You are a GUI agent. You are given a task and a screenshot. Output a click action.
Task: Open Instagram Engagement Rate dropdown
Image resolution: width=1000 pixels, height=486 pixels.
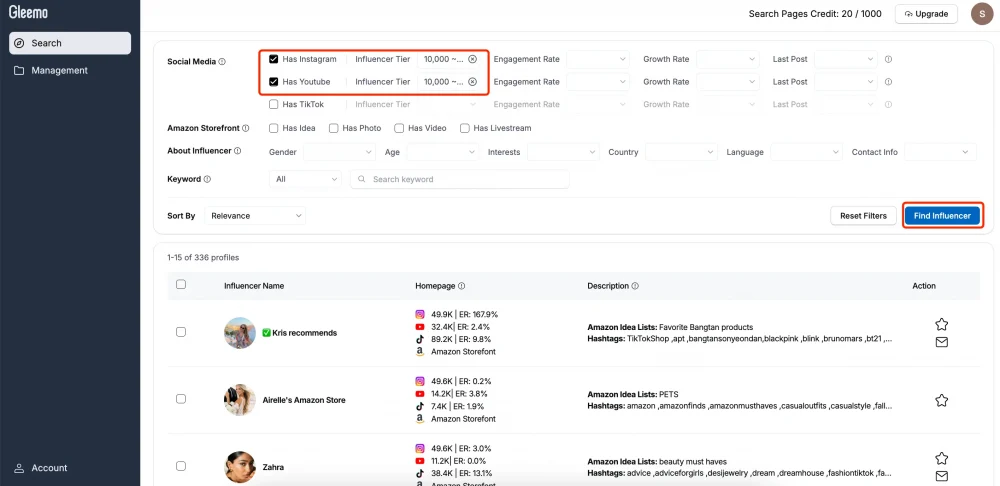tap(598, 59)
